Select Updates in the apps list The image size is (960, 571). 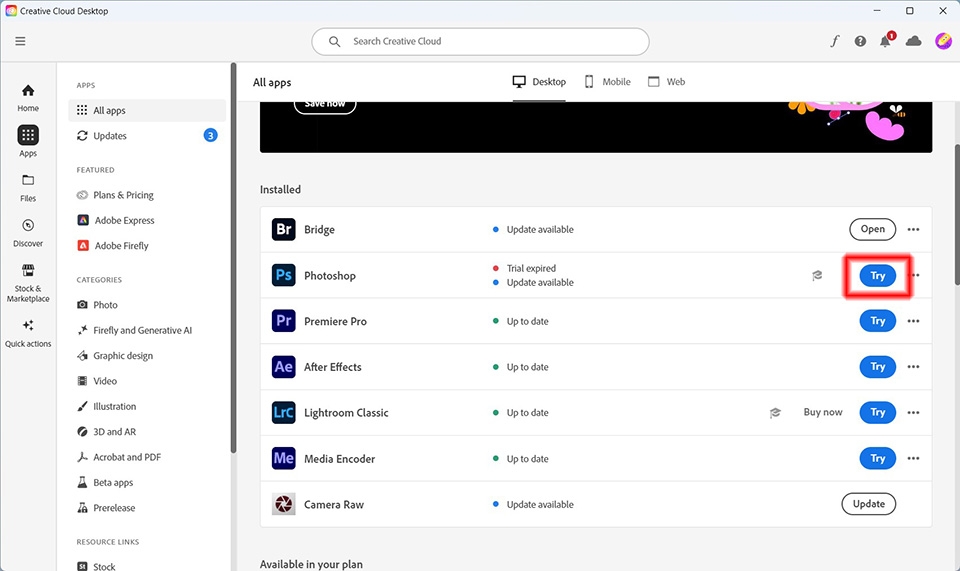pyautogui.click(x=147, y=136)
